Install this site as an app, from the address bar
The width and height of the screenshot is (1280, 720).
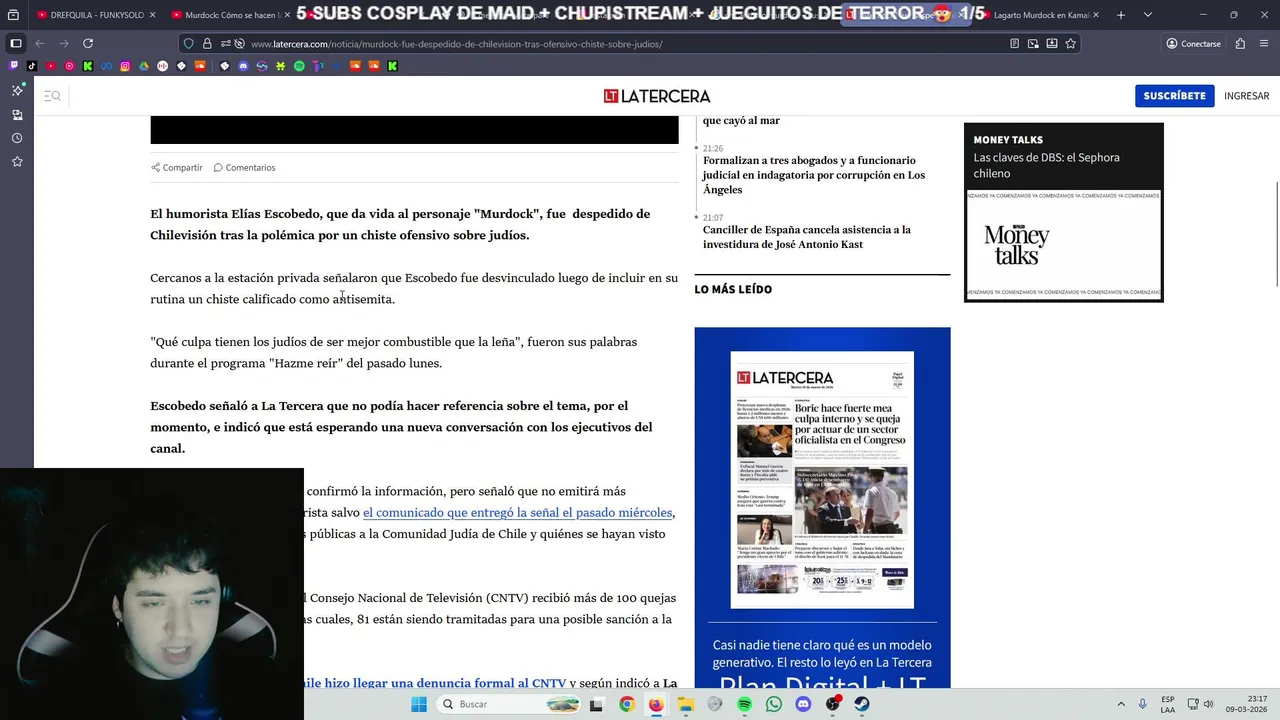coord(1052,44)
